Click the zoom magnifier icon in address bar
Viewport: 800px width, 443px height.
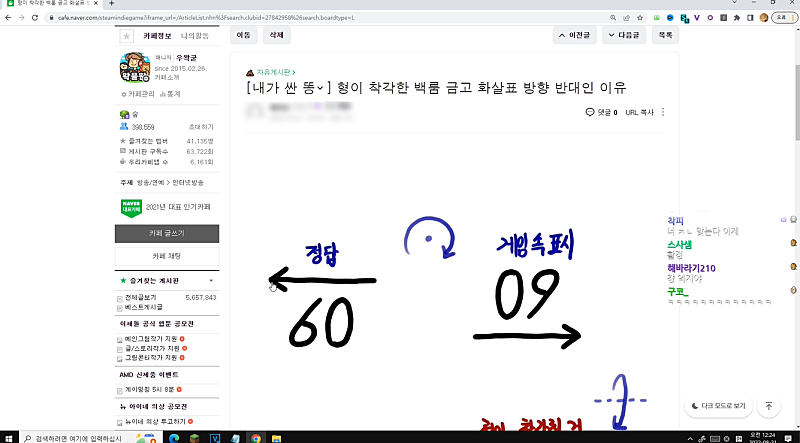[x=613, y=17]
